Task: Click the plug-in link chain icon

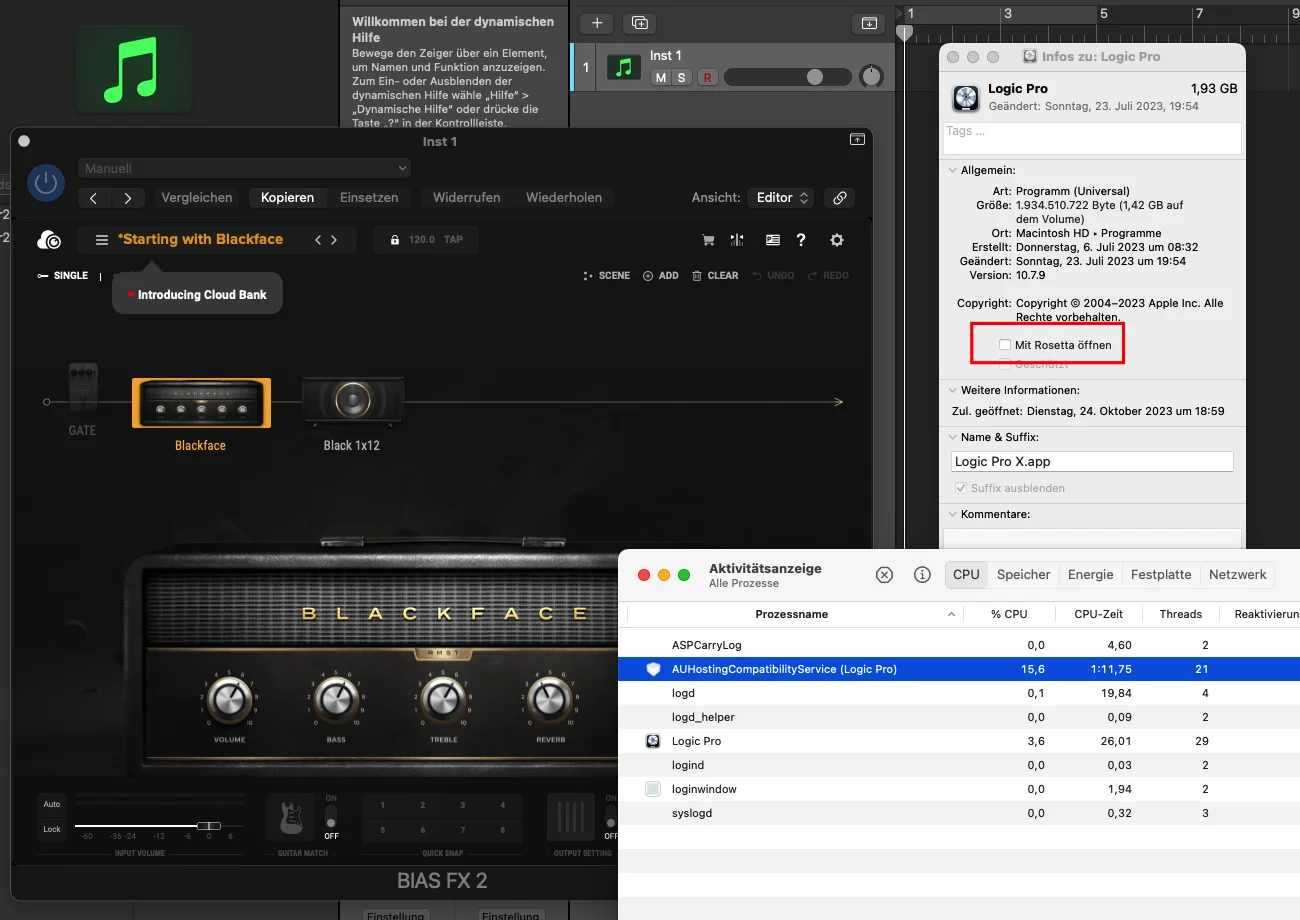Action: pos(840,198)
